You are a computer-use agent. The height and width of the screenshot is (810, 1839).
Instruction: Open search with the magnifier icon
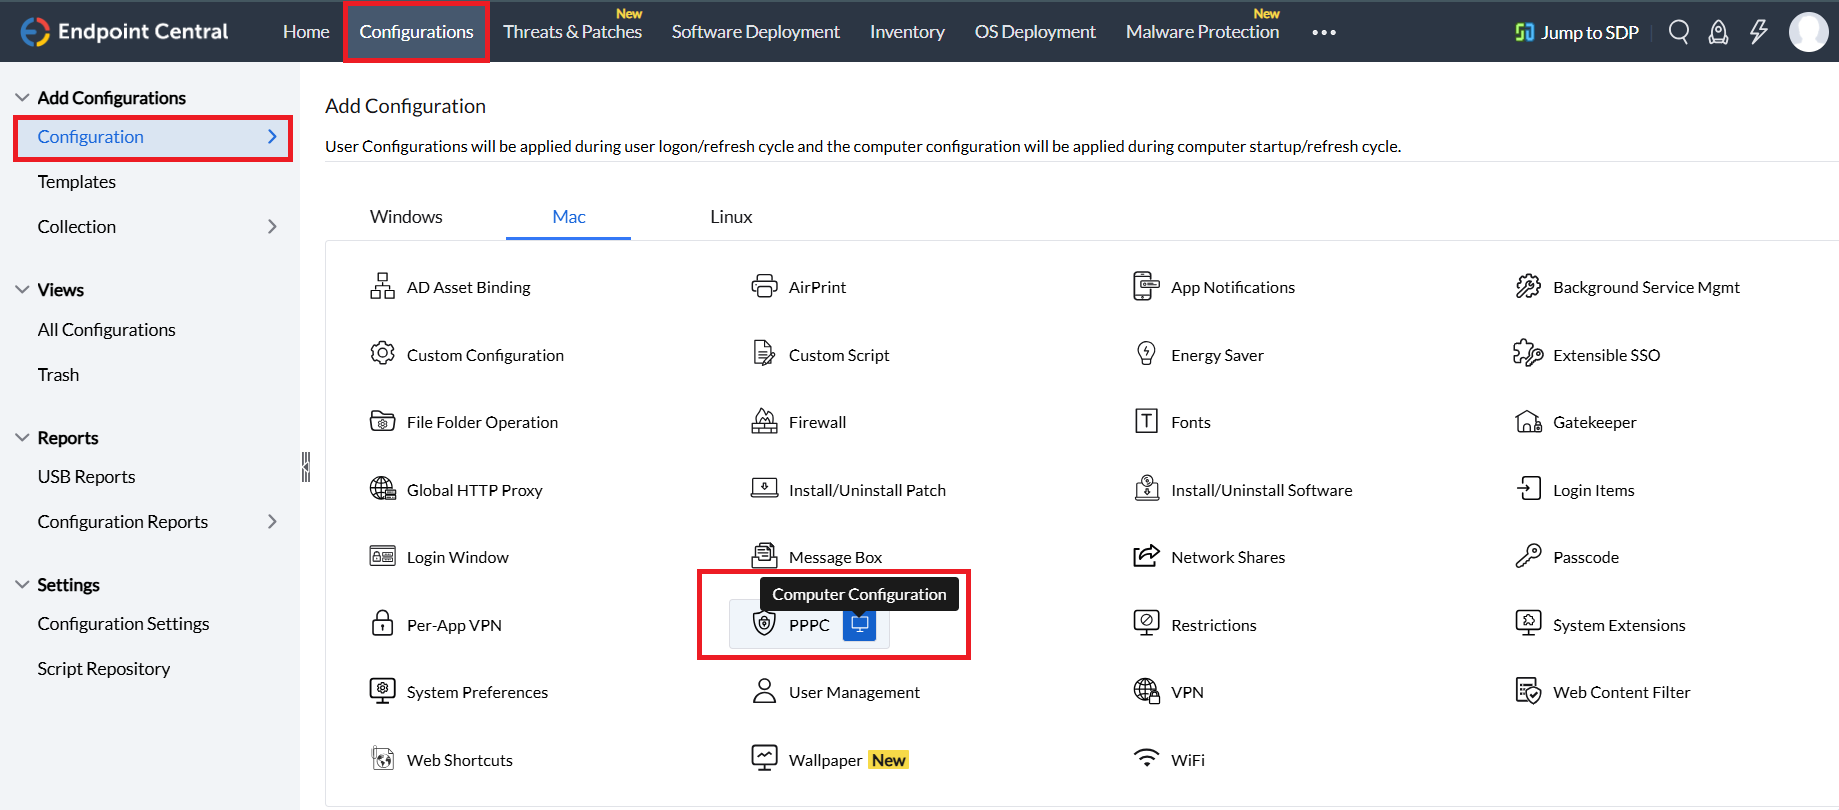pyautogui.click(x=1679, y=32)
